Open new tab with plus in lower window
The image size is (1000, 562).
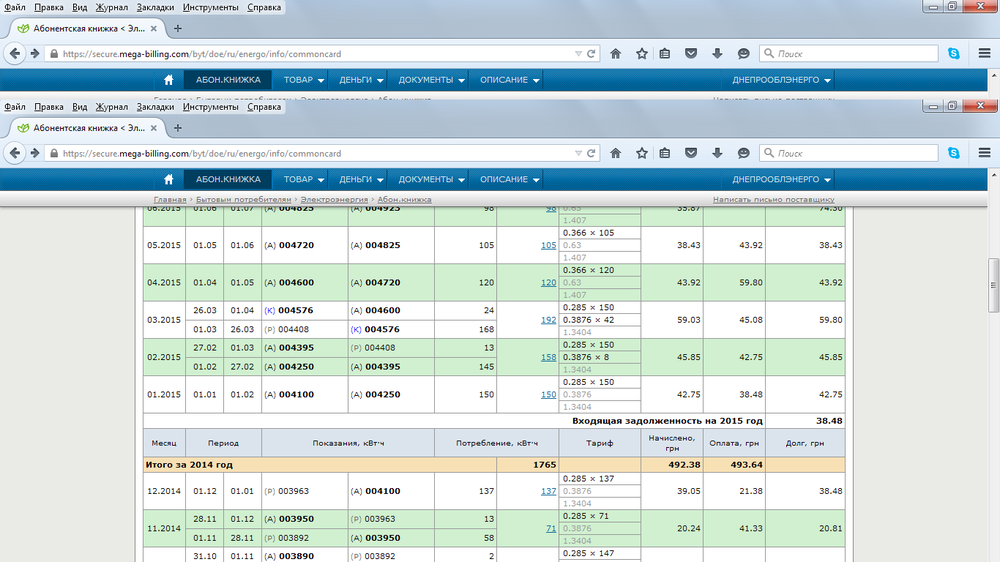tap(178, 128)
